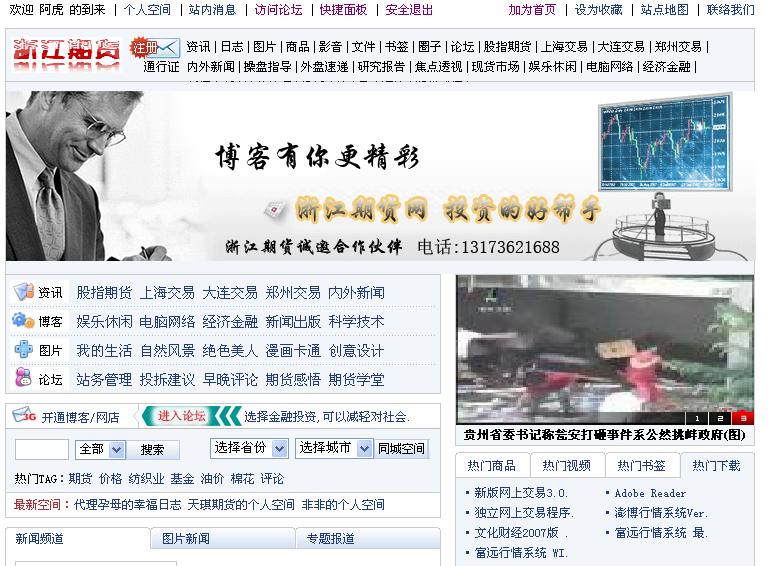Click the 个人空间 top link
The width and height of the screenshot is (769, 566).
pos(147,10)
